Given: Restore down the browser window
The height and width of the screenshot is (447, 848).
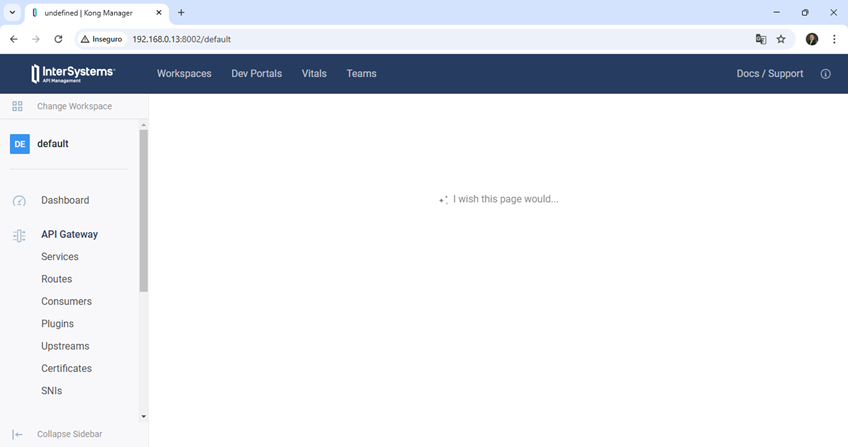Looking at the screenshot, I should tap(805, 12).
